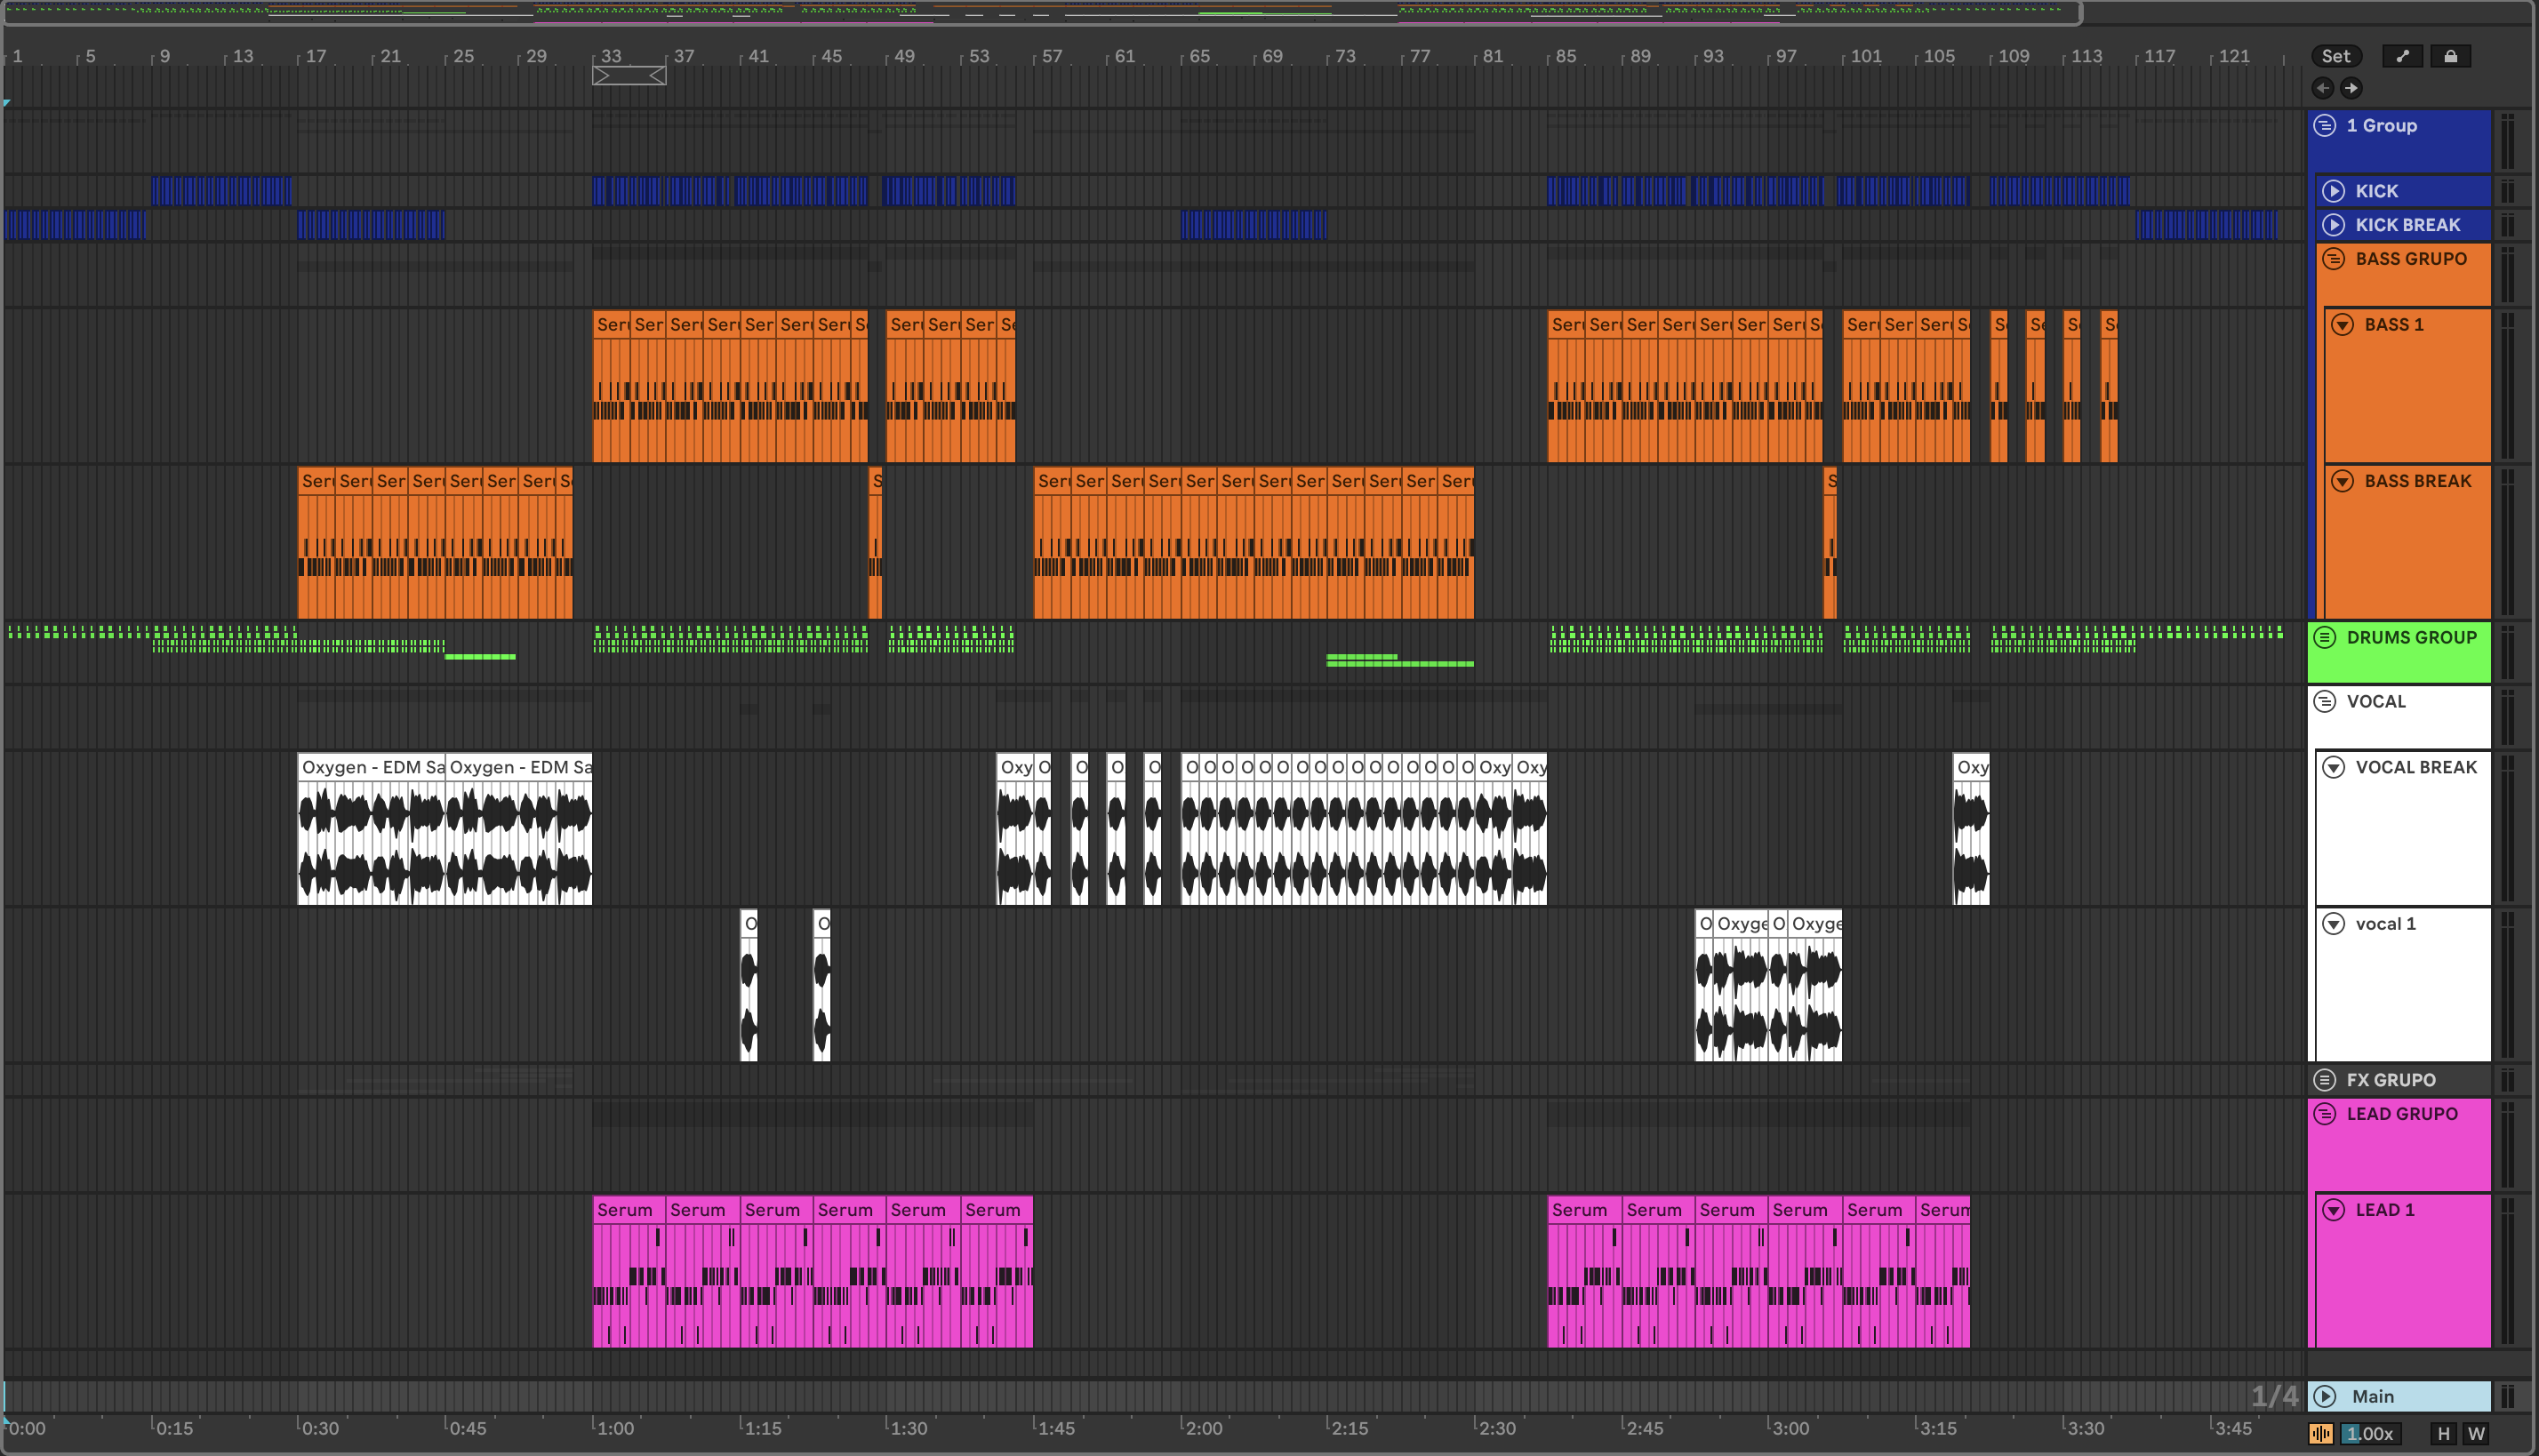
Task: Select the Oxy clip near bar 107
Action: point(1971,828)
